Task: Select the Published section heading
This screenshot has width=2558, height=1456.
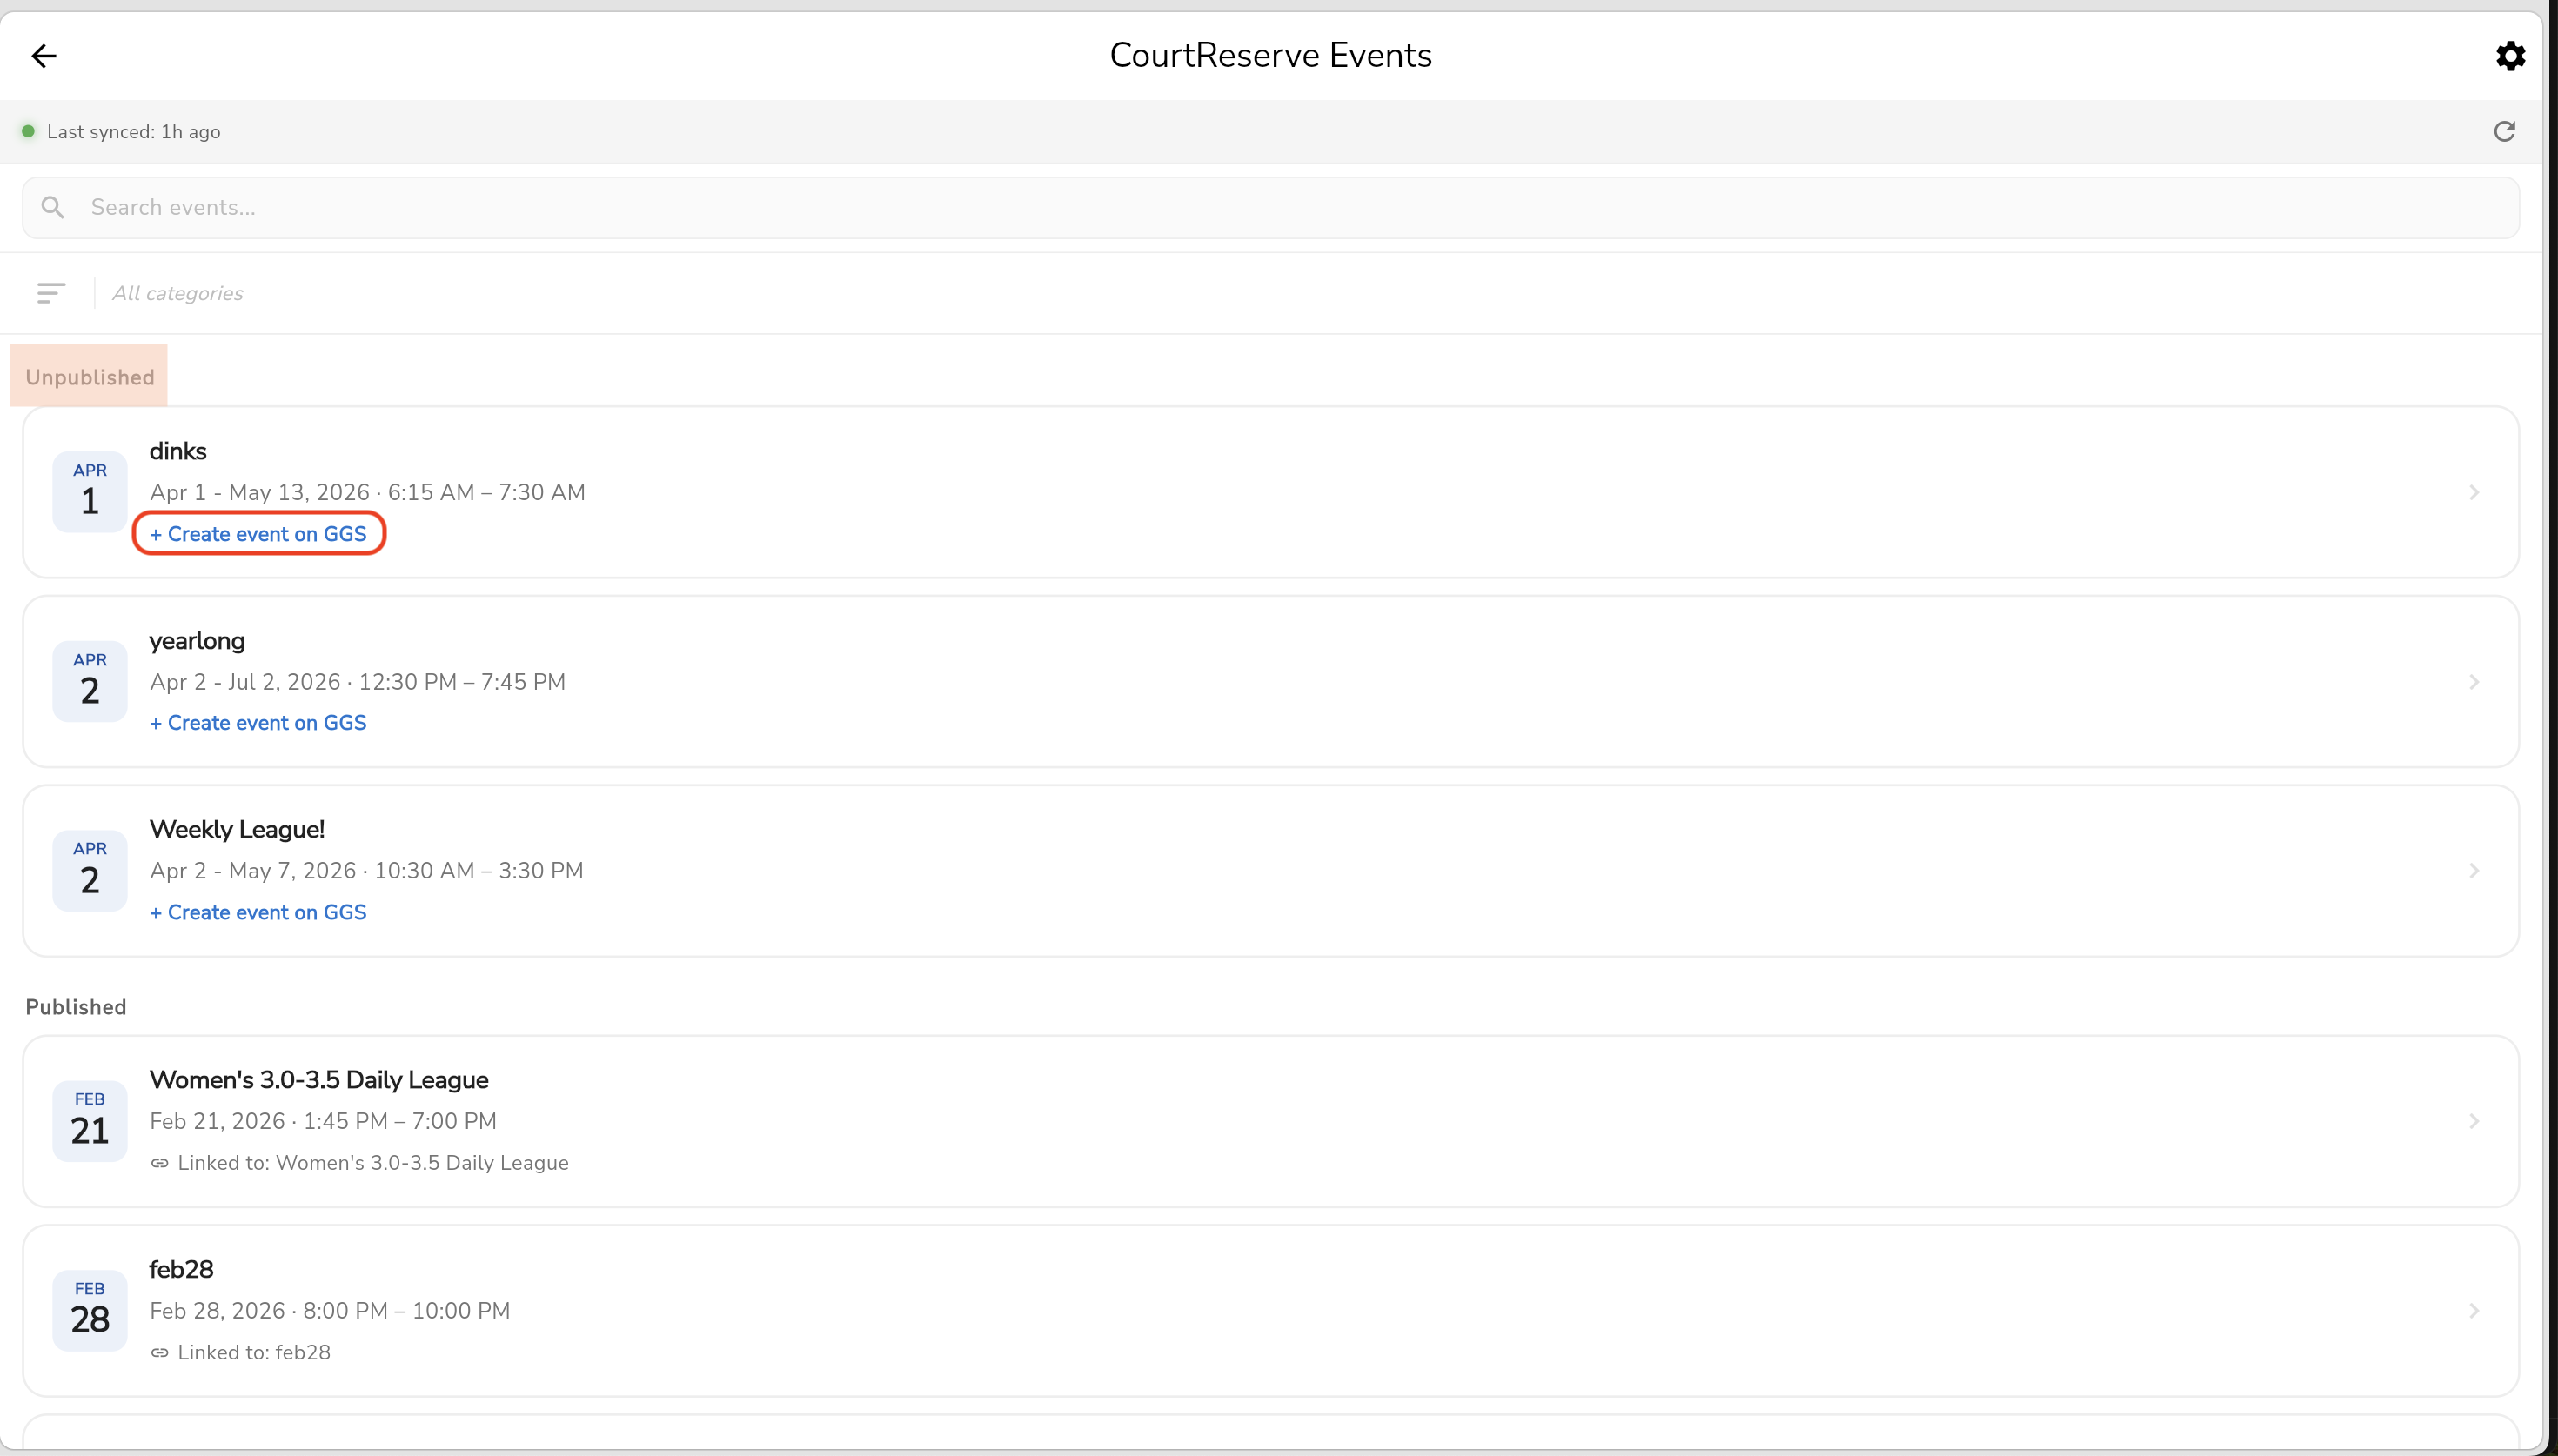Action: [76, 1007]
